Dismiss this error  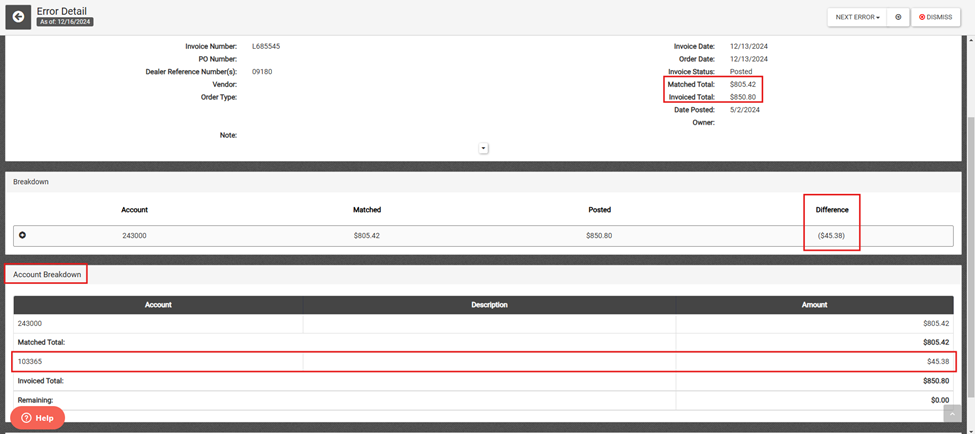coord(935,17)
